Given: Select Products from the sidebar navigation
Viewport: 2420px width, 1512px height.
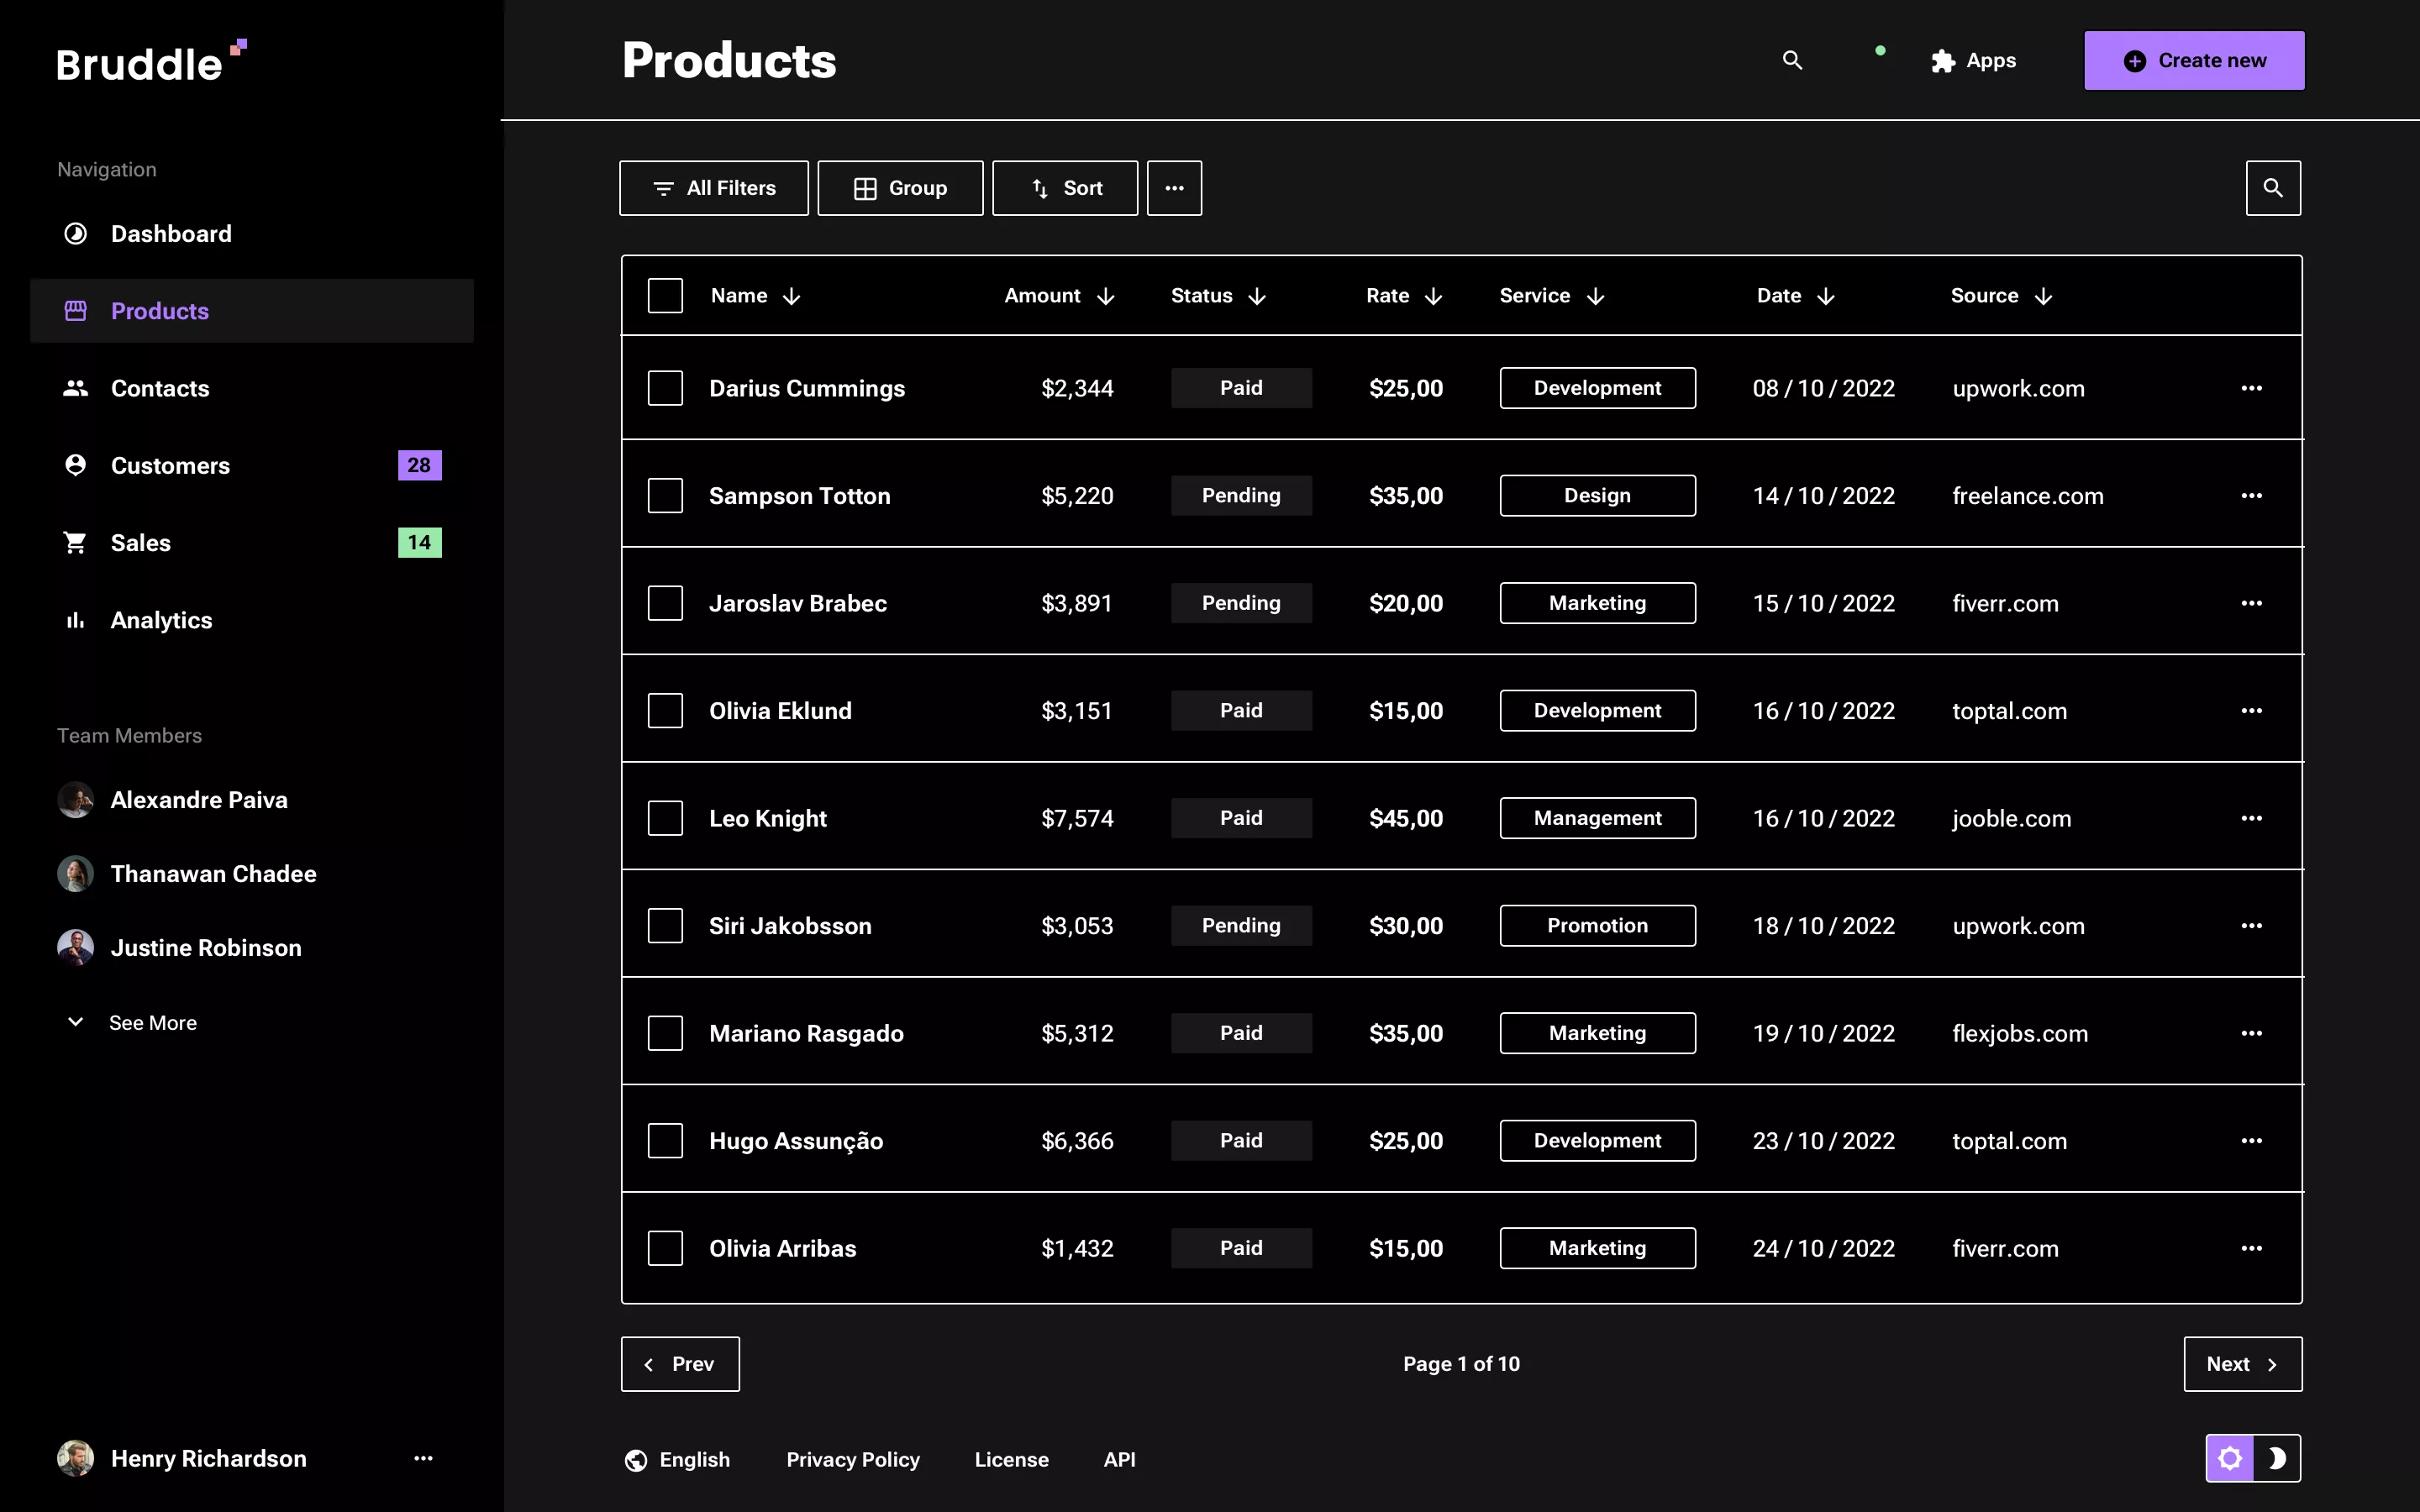Looking at the screenshot, I should click(x=159, y=310).
